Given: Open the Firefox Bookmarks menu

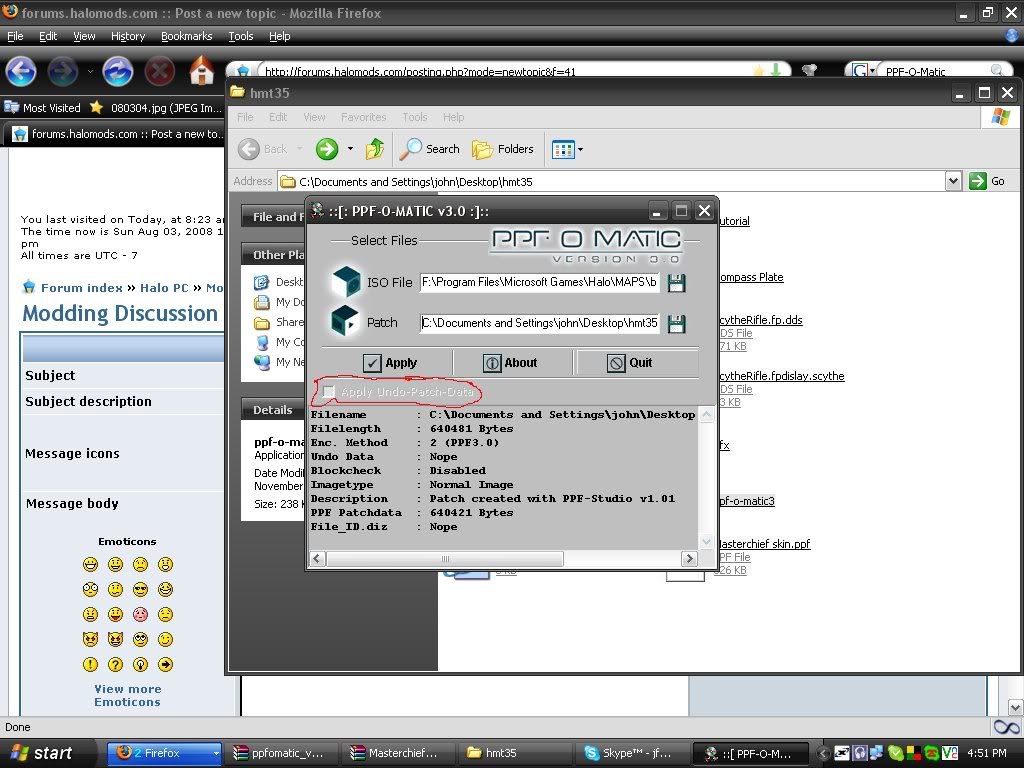Looking at the screenshot, I should click(x=186, y=36).
